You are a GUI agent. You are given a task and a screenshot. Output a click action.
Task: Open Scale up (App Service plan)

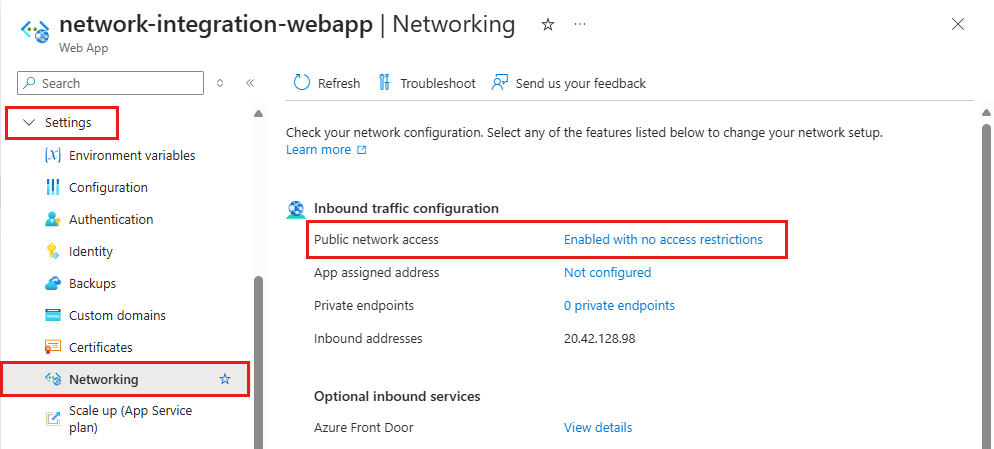pyautogui.click(x=130, y=419)
